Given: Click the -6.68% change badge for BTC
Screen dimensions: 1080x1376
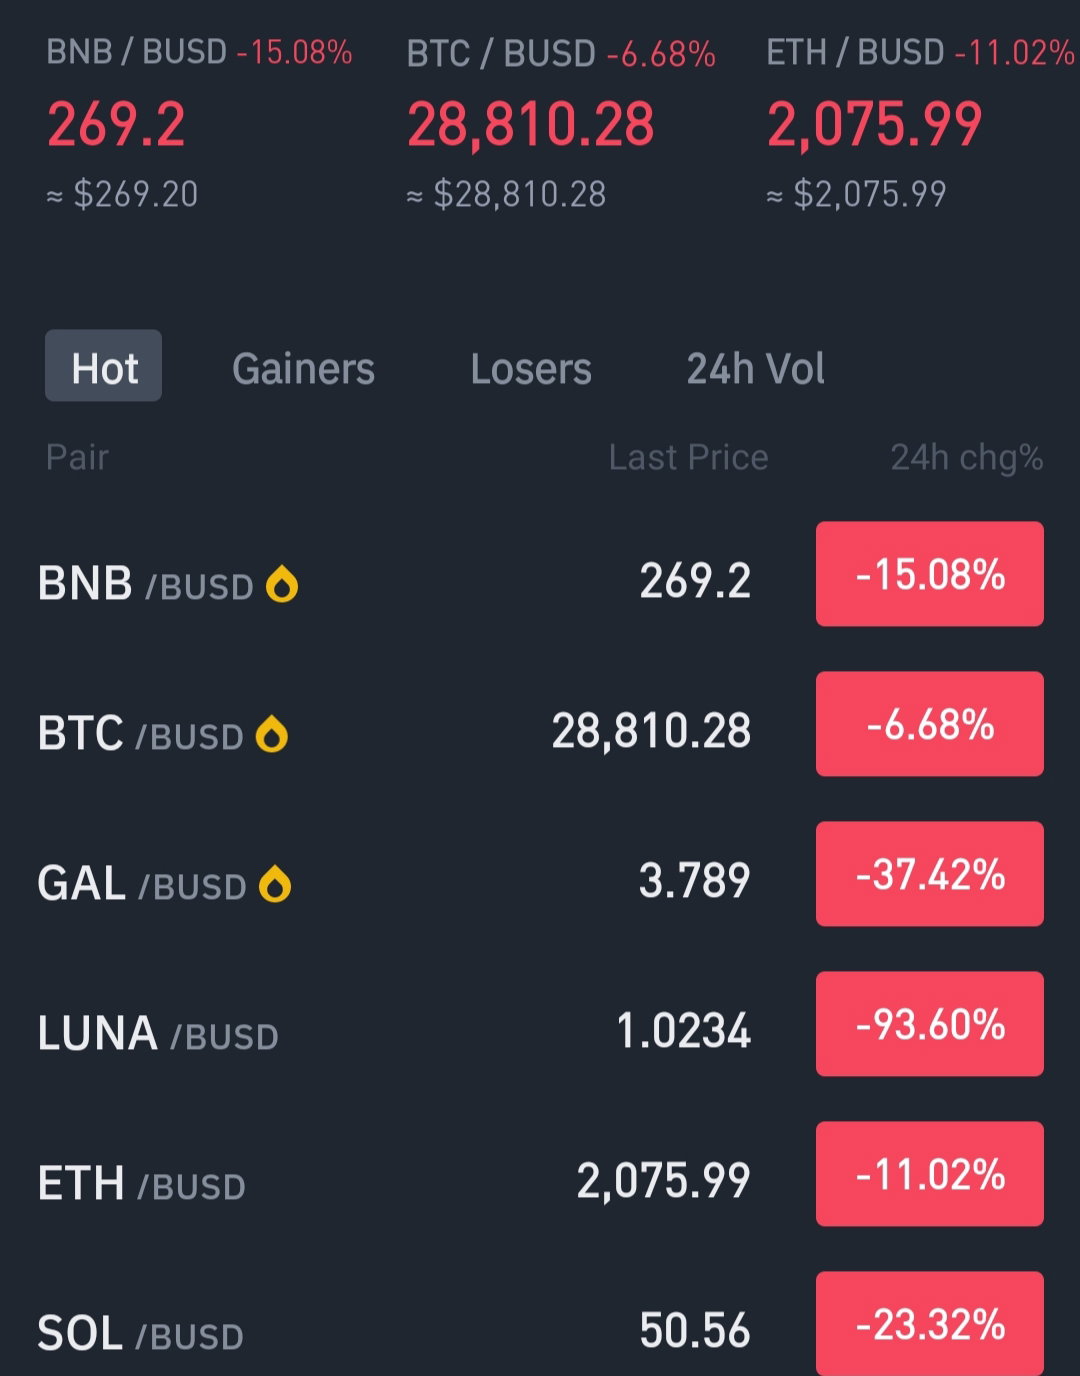Looking at the screenshot, I should tap(930, 724).
